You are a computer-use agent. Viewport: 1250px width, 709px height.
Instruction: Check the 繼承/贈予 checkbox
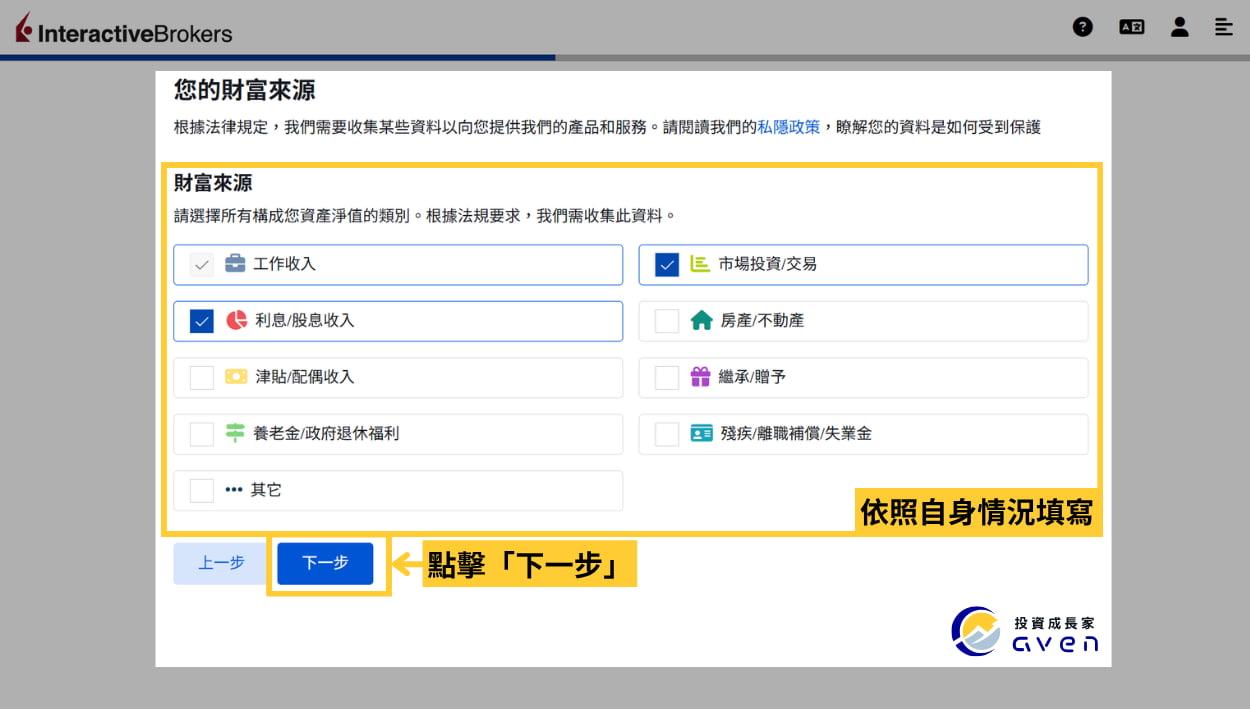click(x=667, y=377)
